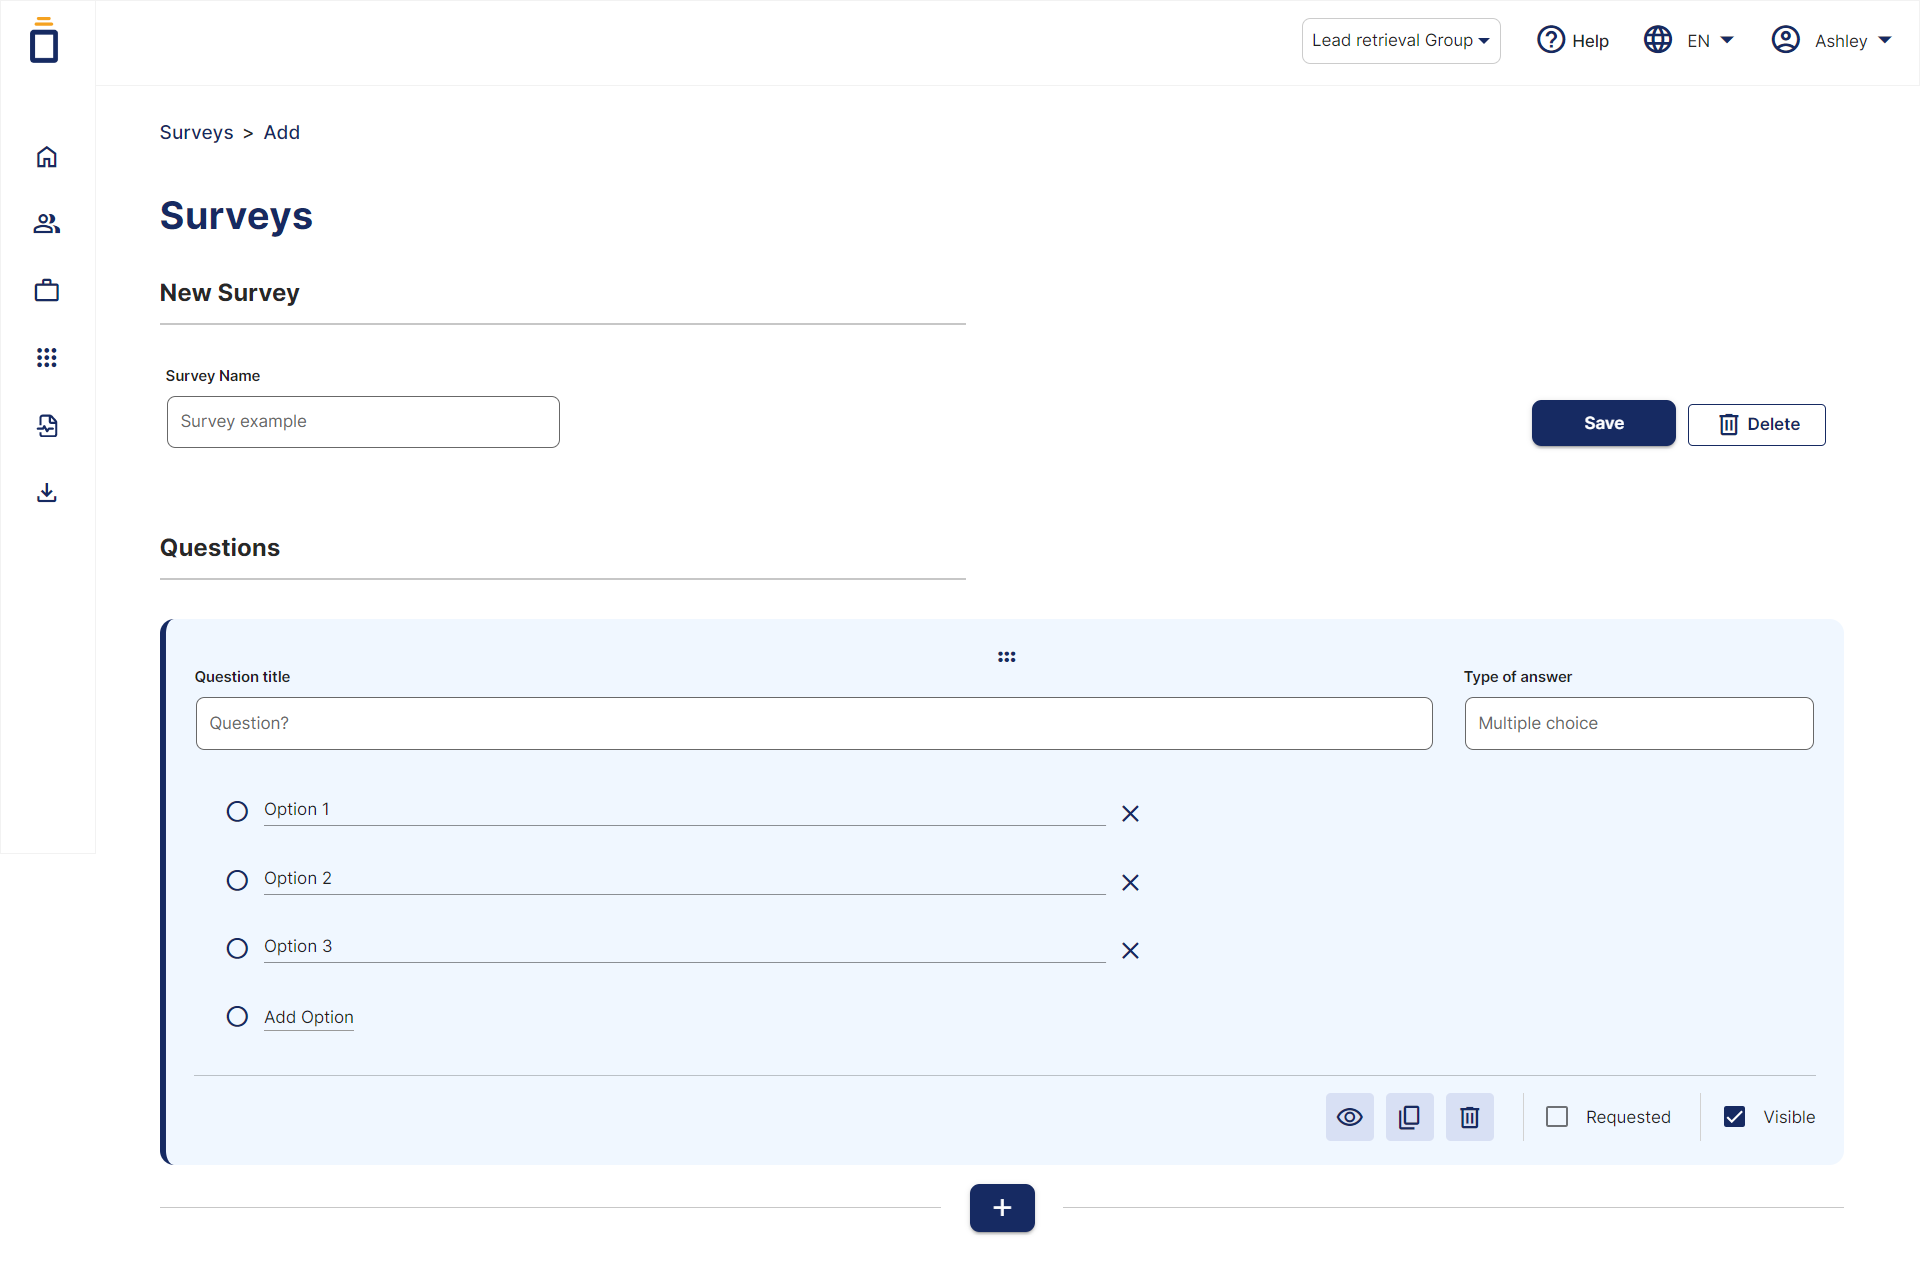Image resolution: width=1920 pixels, height=1279 pixels.
Task: Click the user account avatar icon
Action: (x=1786, y=40)
